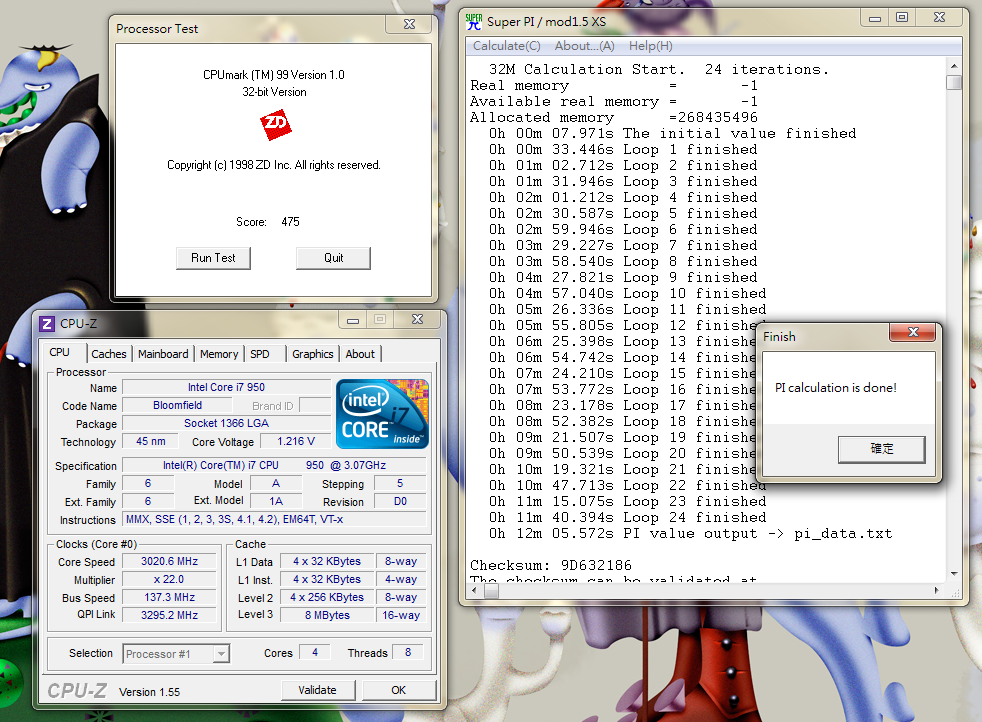Minimize the Super PI window
Screen dimensions: 982x722
point(875,18)
